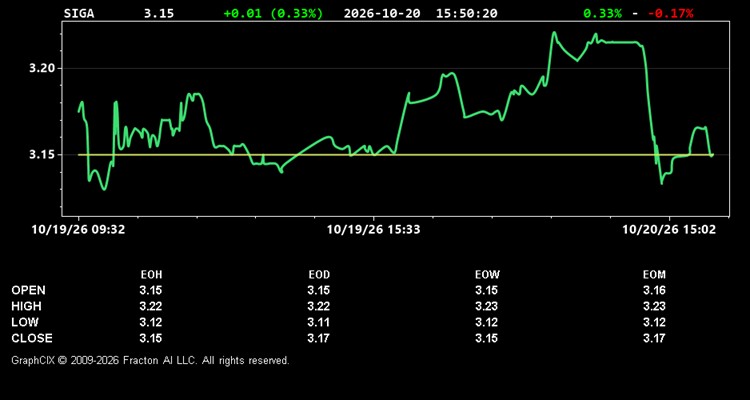Click the green +0.01 (0.33%) change
750x400 pixels.
point(273,13)
